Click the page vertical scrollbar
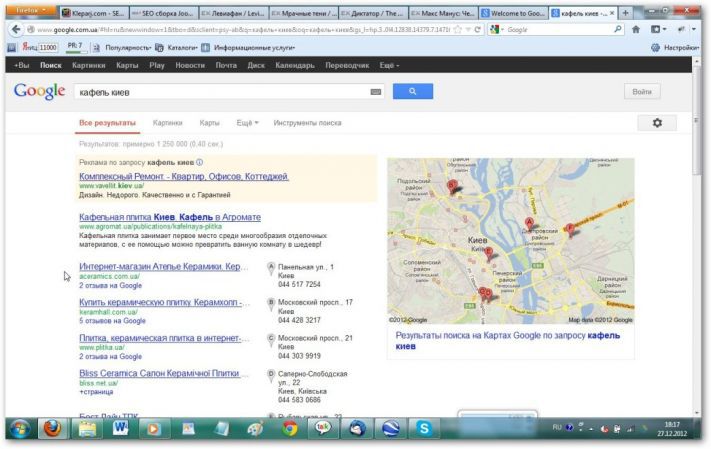Image resolution: width=711 pixels, height=449 pixels. (696, 243)
